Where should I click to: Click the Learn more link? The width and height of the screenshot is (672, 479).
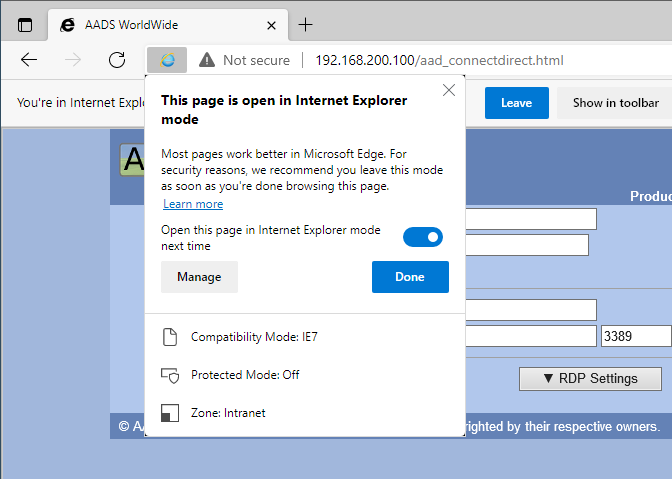[x=193, y=204]
